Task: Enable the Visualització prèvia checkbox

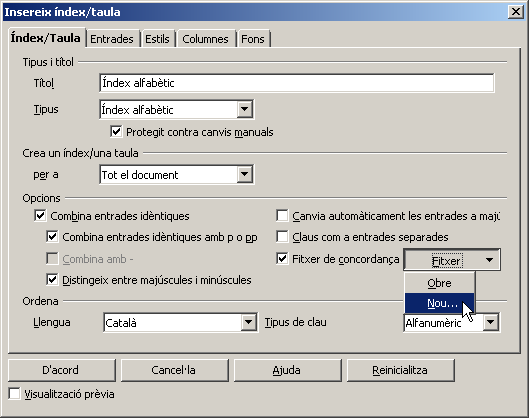Action: 15,394
